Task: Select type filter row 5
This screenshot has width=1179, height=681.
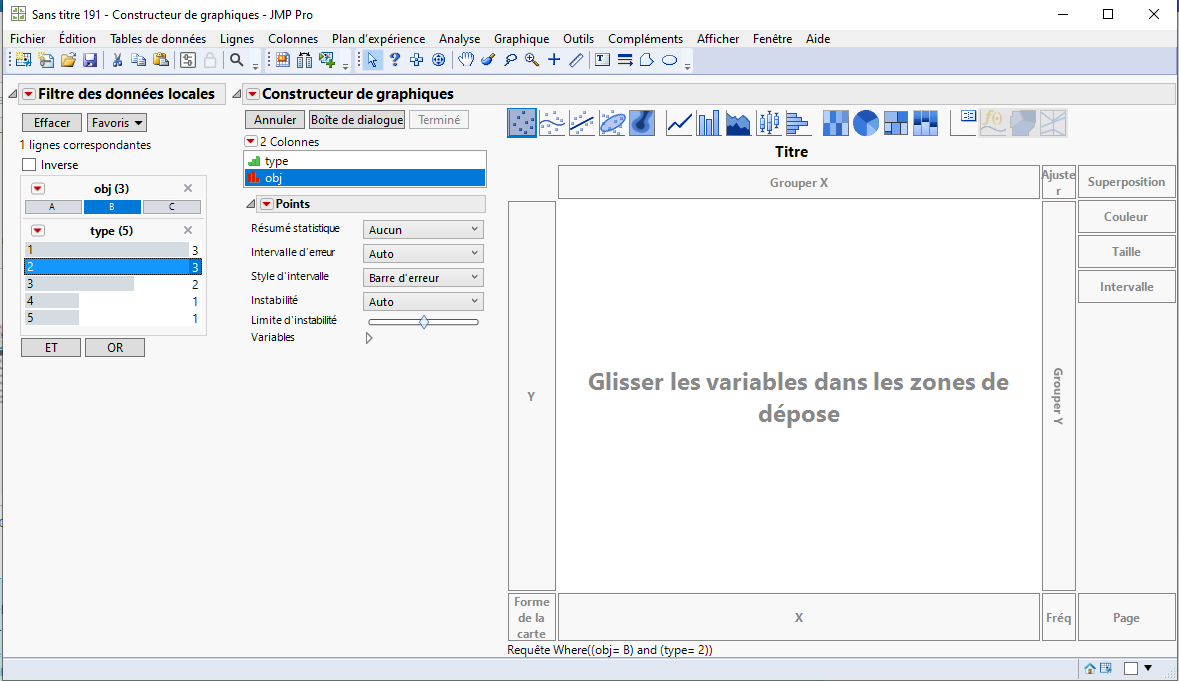Action: tap(113, 319)
